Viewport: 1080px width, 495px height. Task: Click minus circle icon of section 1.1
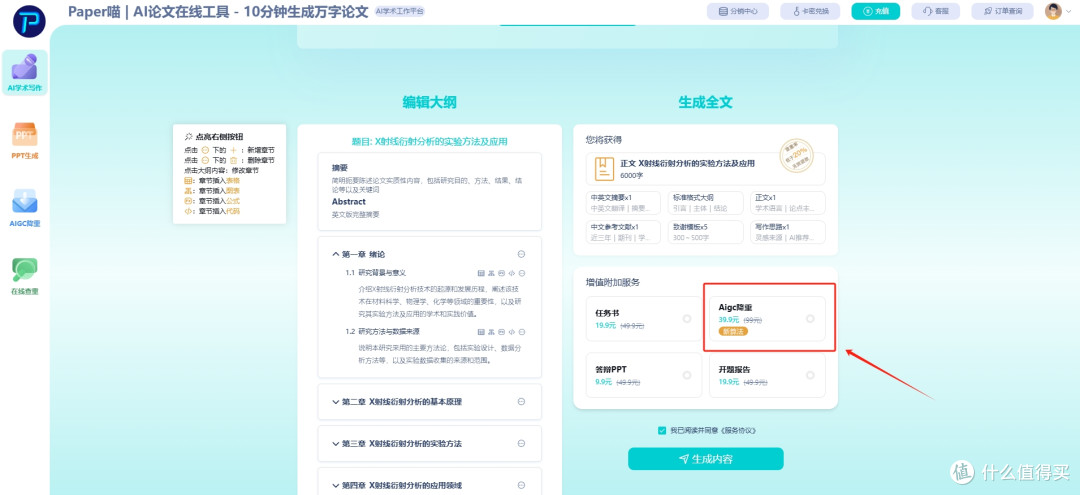[521, 273]
